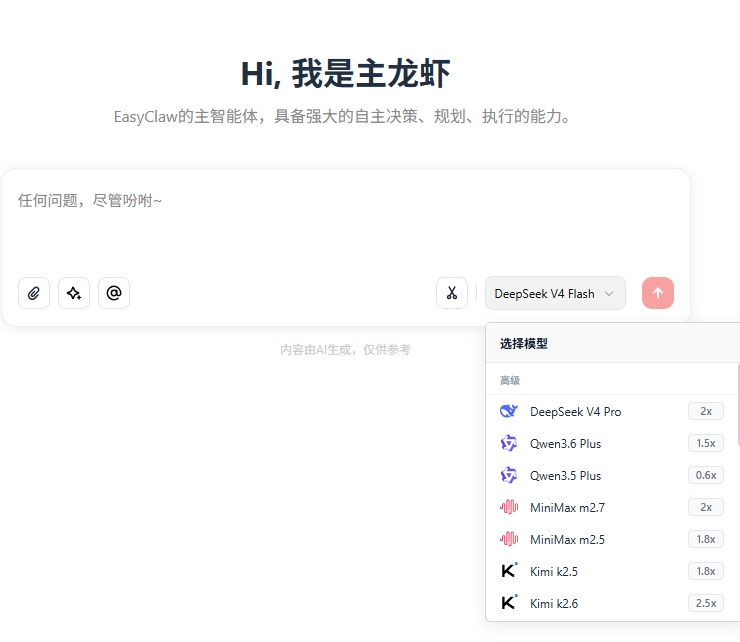Select the DeepSeek V4 Pro model
Screen dimensions: 740x642
tap(611, 412)
